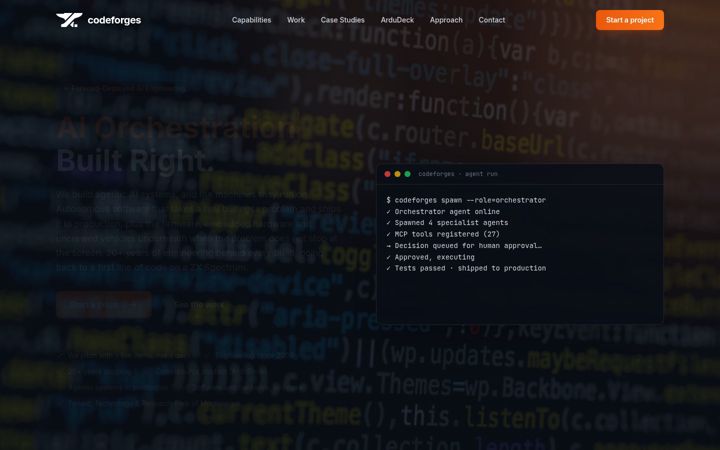Click the green dot in terminal window

(407, 174)
